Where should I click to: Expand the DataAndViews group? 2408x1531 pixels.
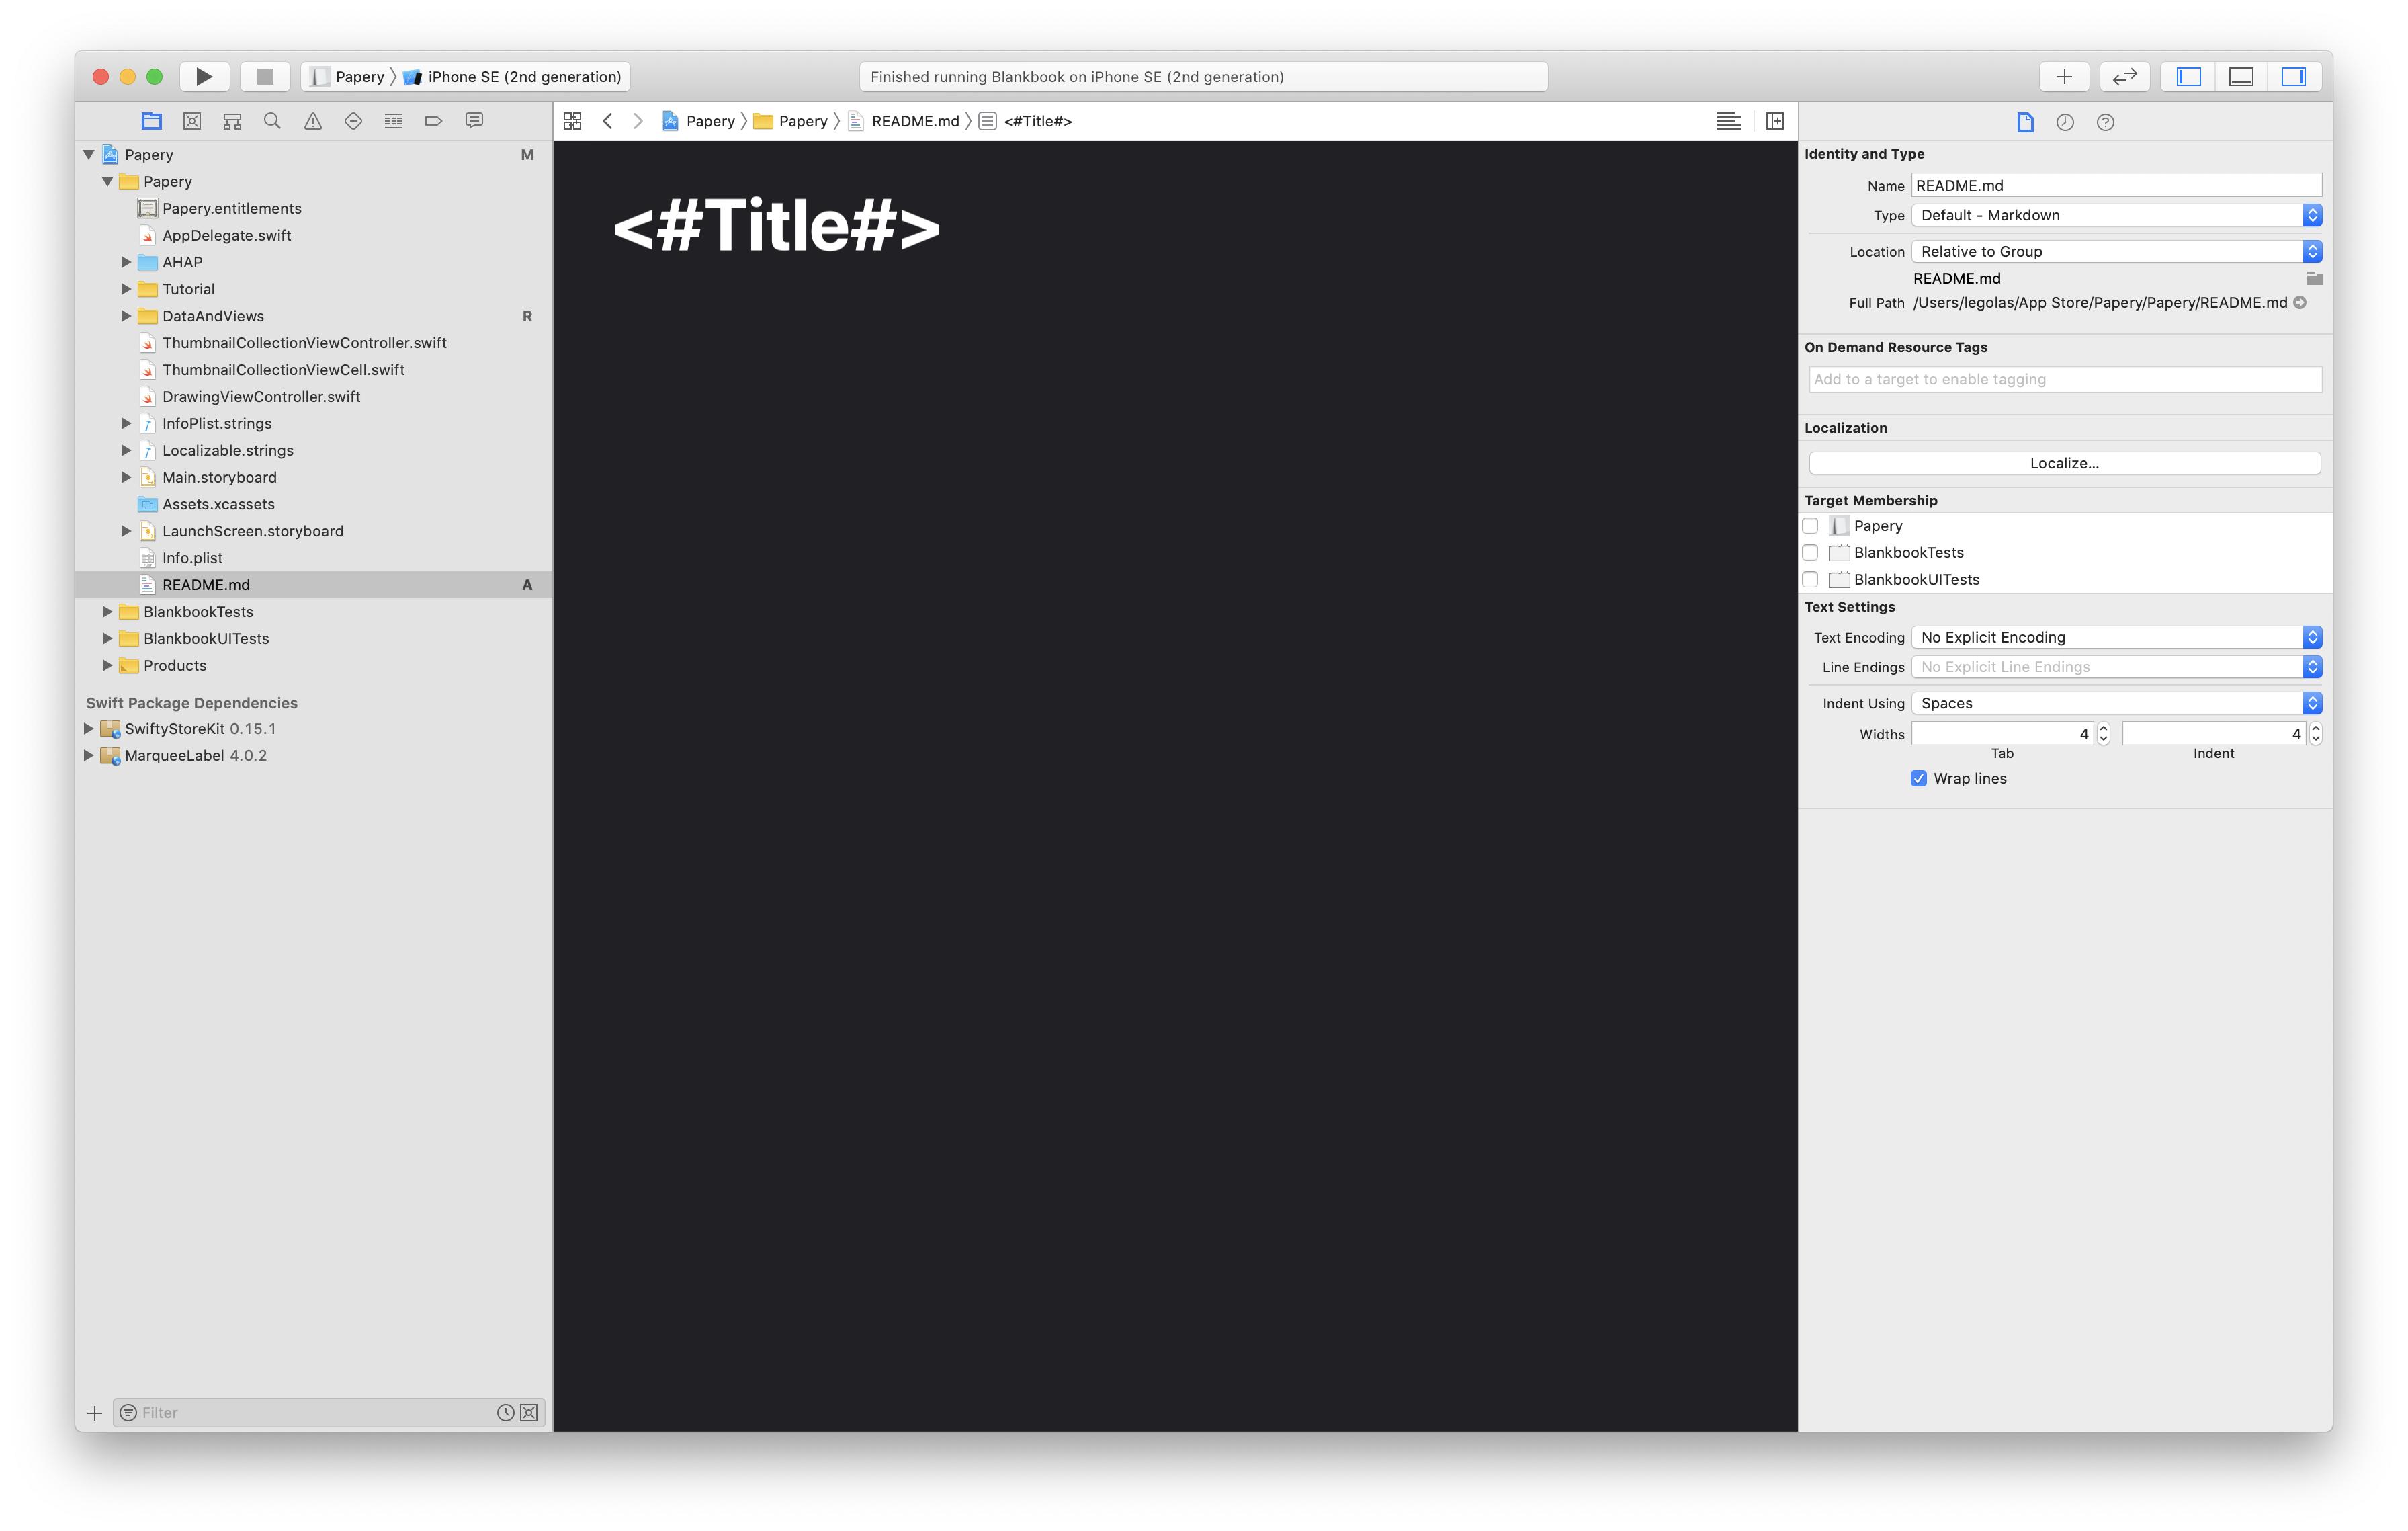pyautogui.click(x=126, y=315)
